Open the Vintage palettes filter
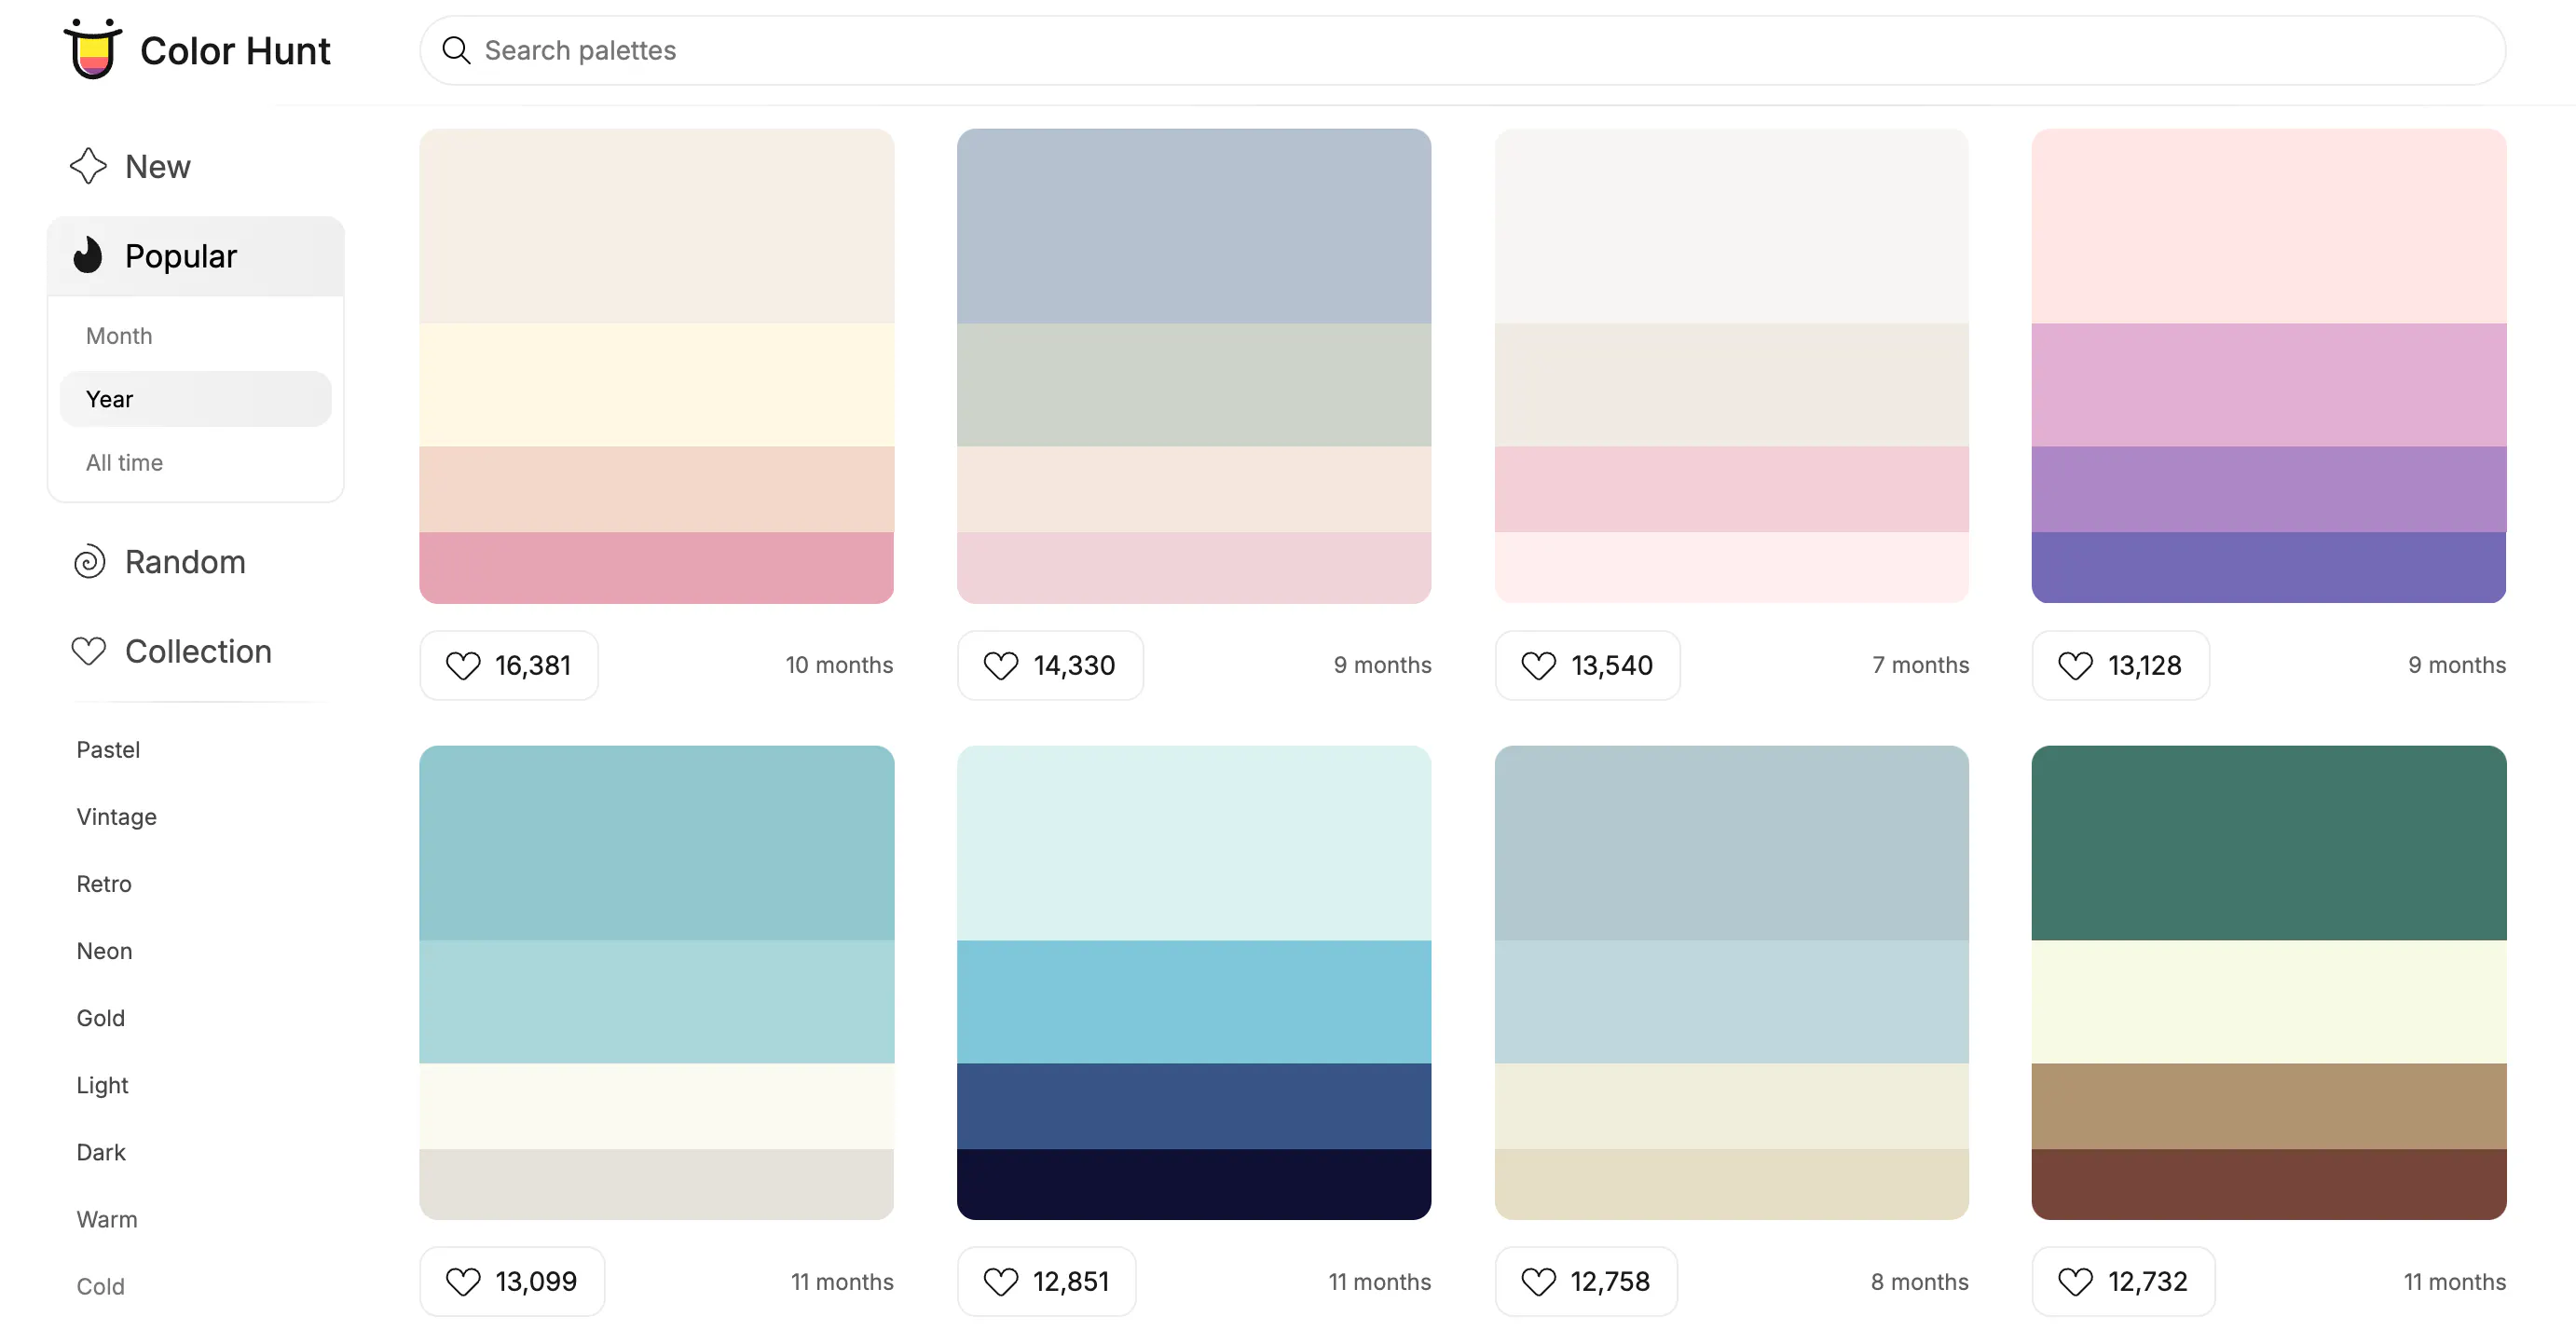2576x1344 pixels. pyautogui.click(x=115, y=816)
